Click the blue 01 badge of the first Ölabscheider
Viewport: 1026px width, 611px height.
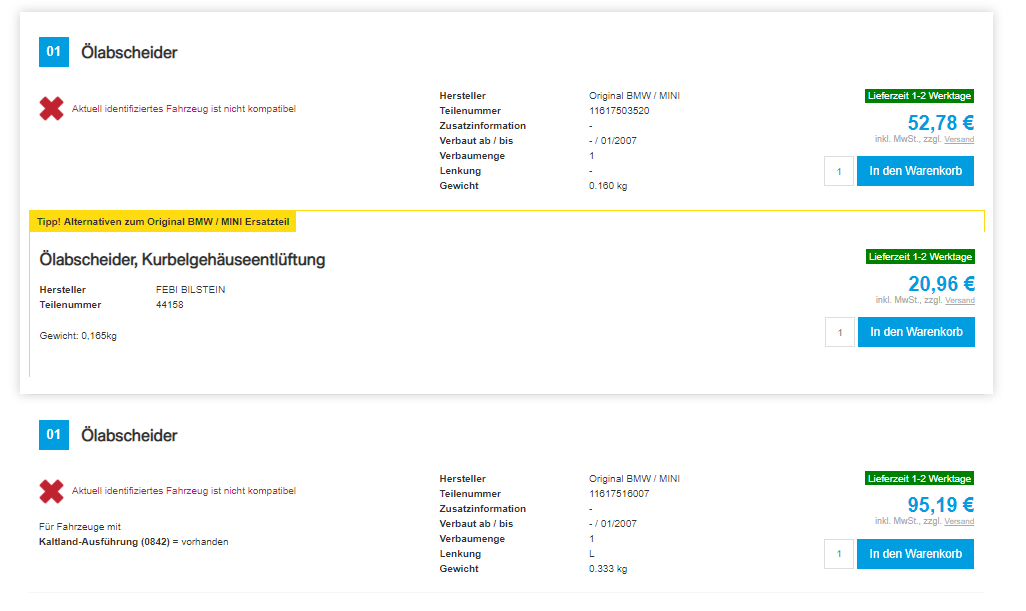click(53, 52)
